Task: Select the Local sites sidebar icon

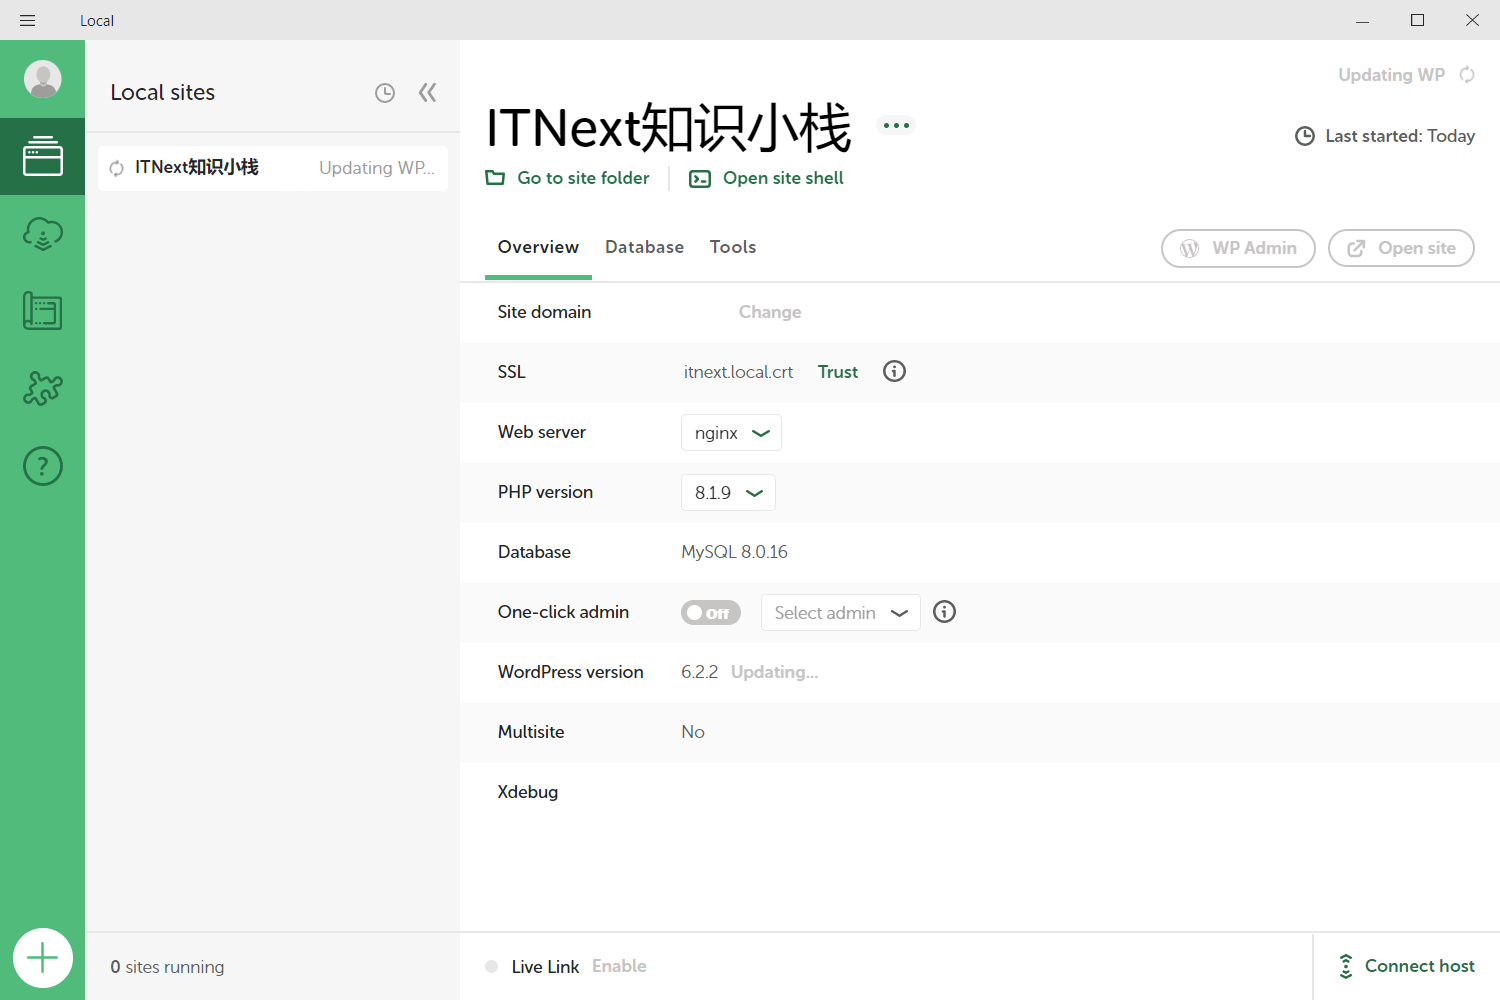Action: [43, 157]
